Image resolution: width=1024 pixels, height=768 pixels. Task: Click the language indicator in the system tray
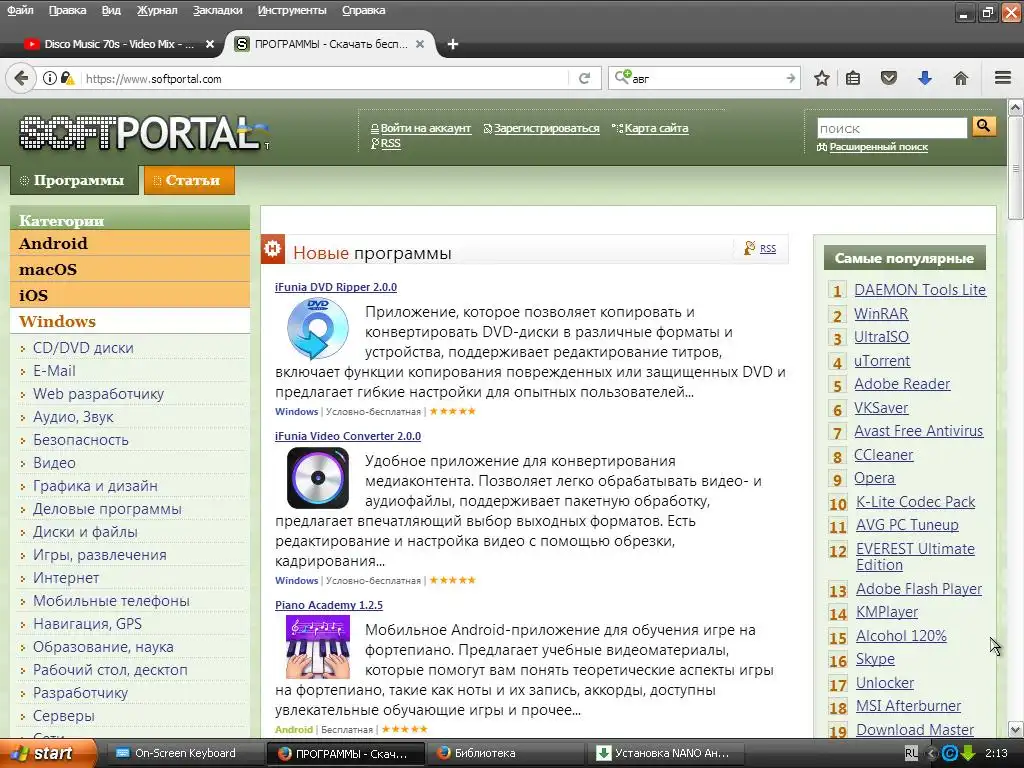[x=911, y=753]
